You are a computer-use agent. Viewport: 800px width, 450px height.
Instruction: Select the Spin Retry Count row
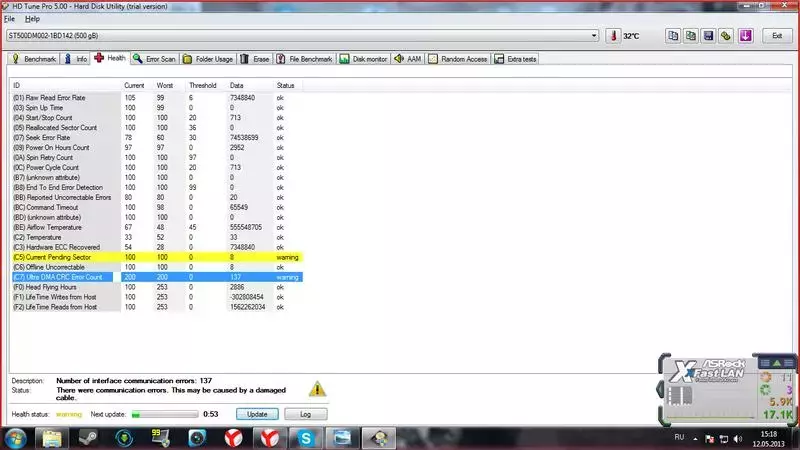point(157,158)
